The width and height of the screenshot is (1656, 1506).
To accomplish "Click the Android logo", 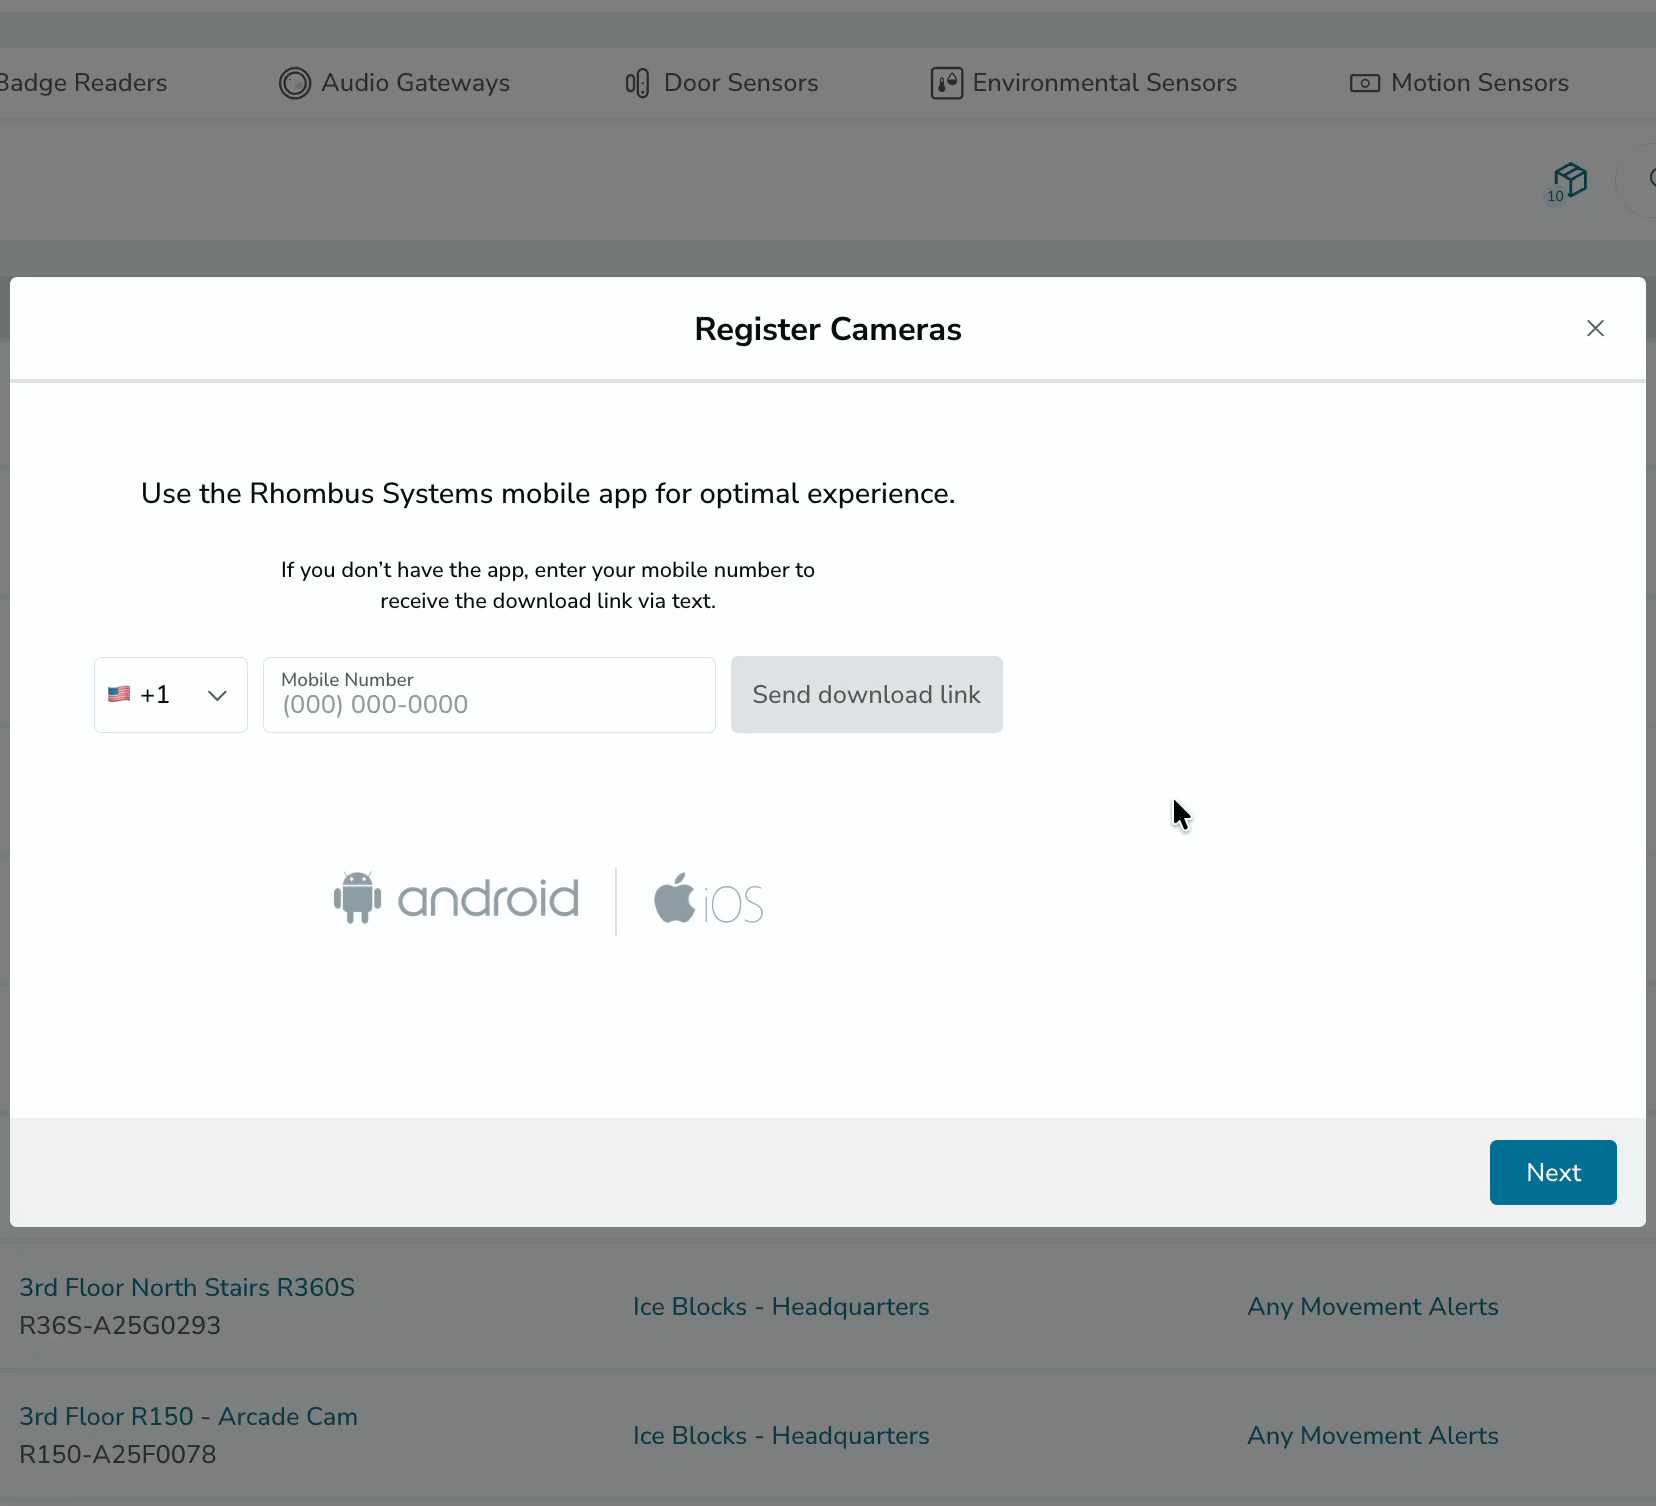I will (456, 898).
